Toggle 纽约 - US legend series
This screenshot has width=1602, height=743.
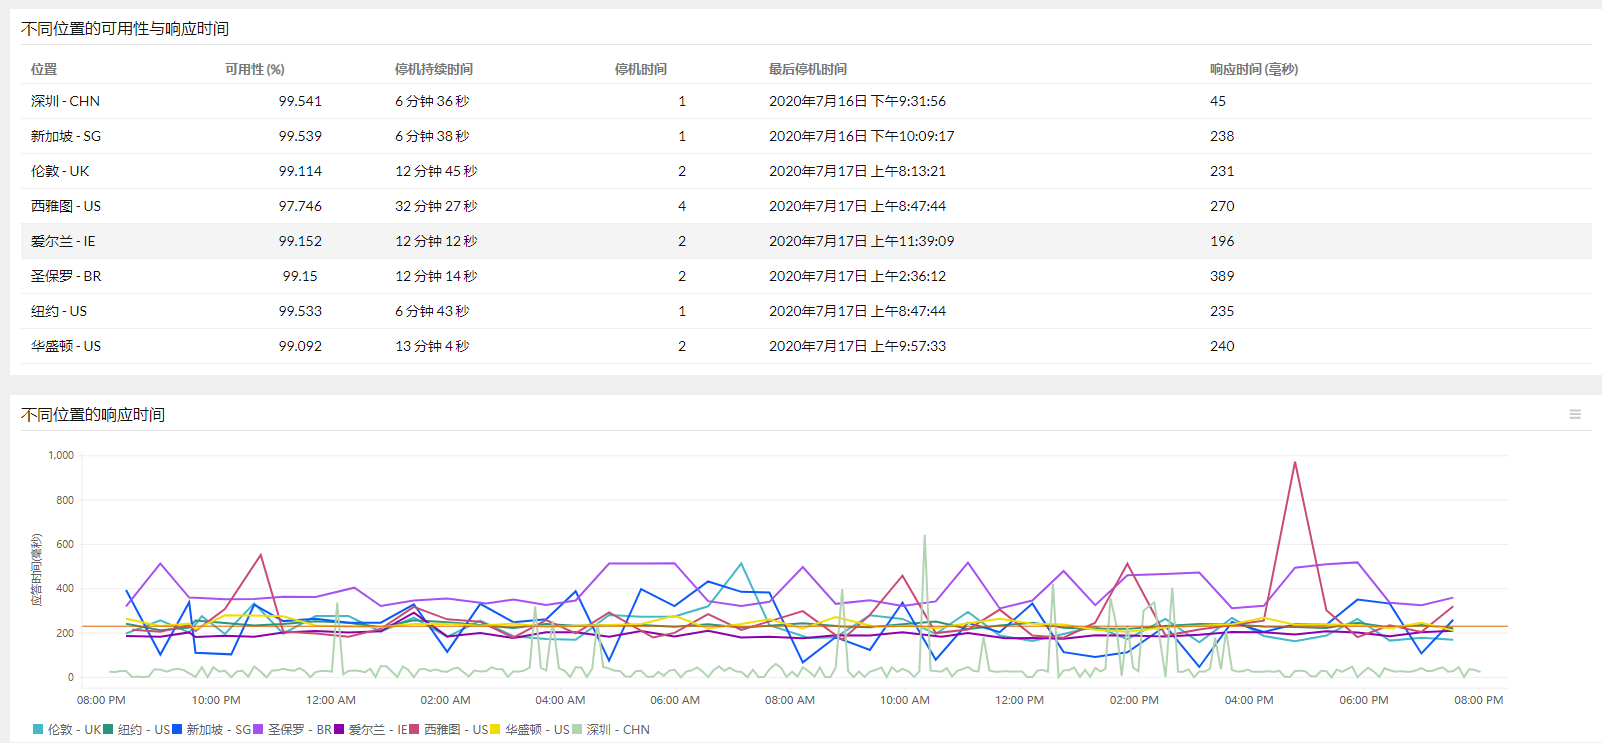click(137, 730)
